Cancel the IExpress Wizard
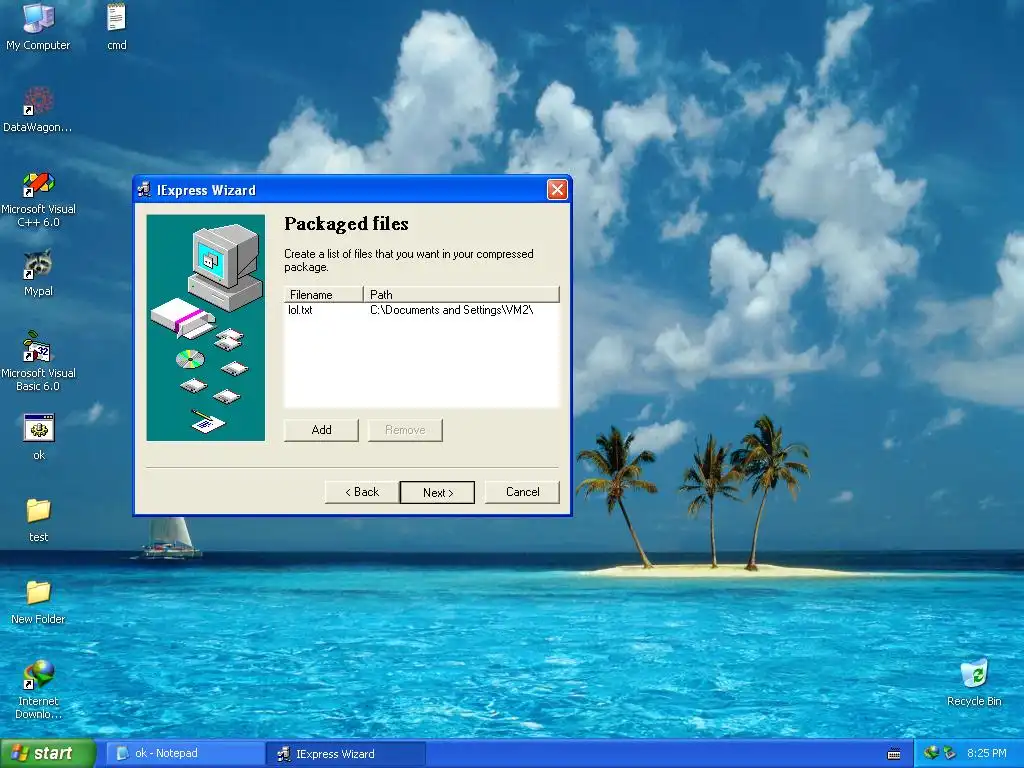This screenshot has width=1024, height=768. [x=522, y=492]
